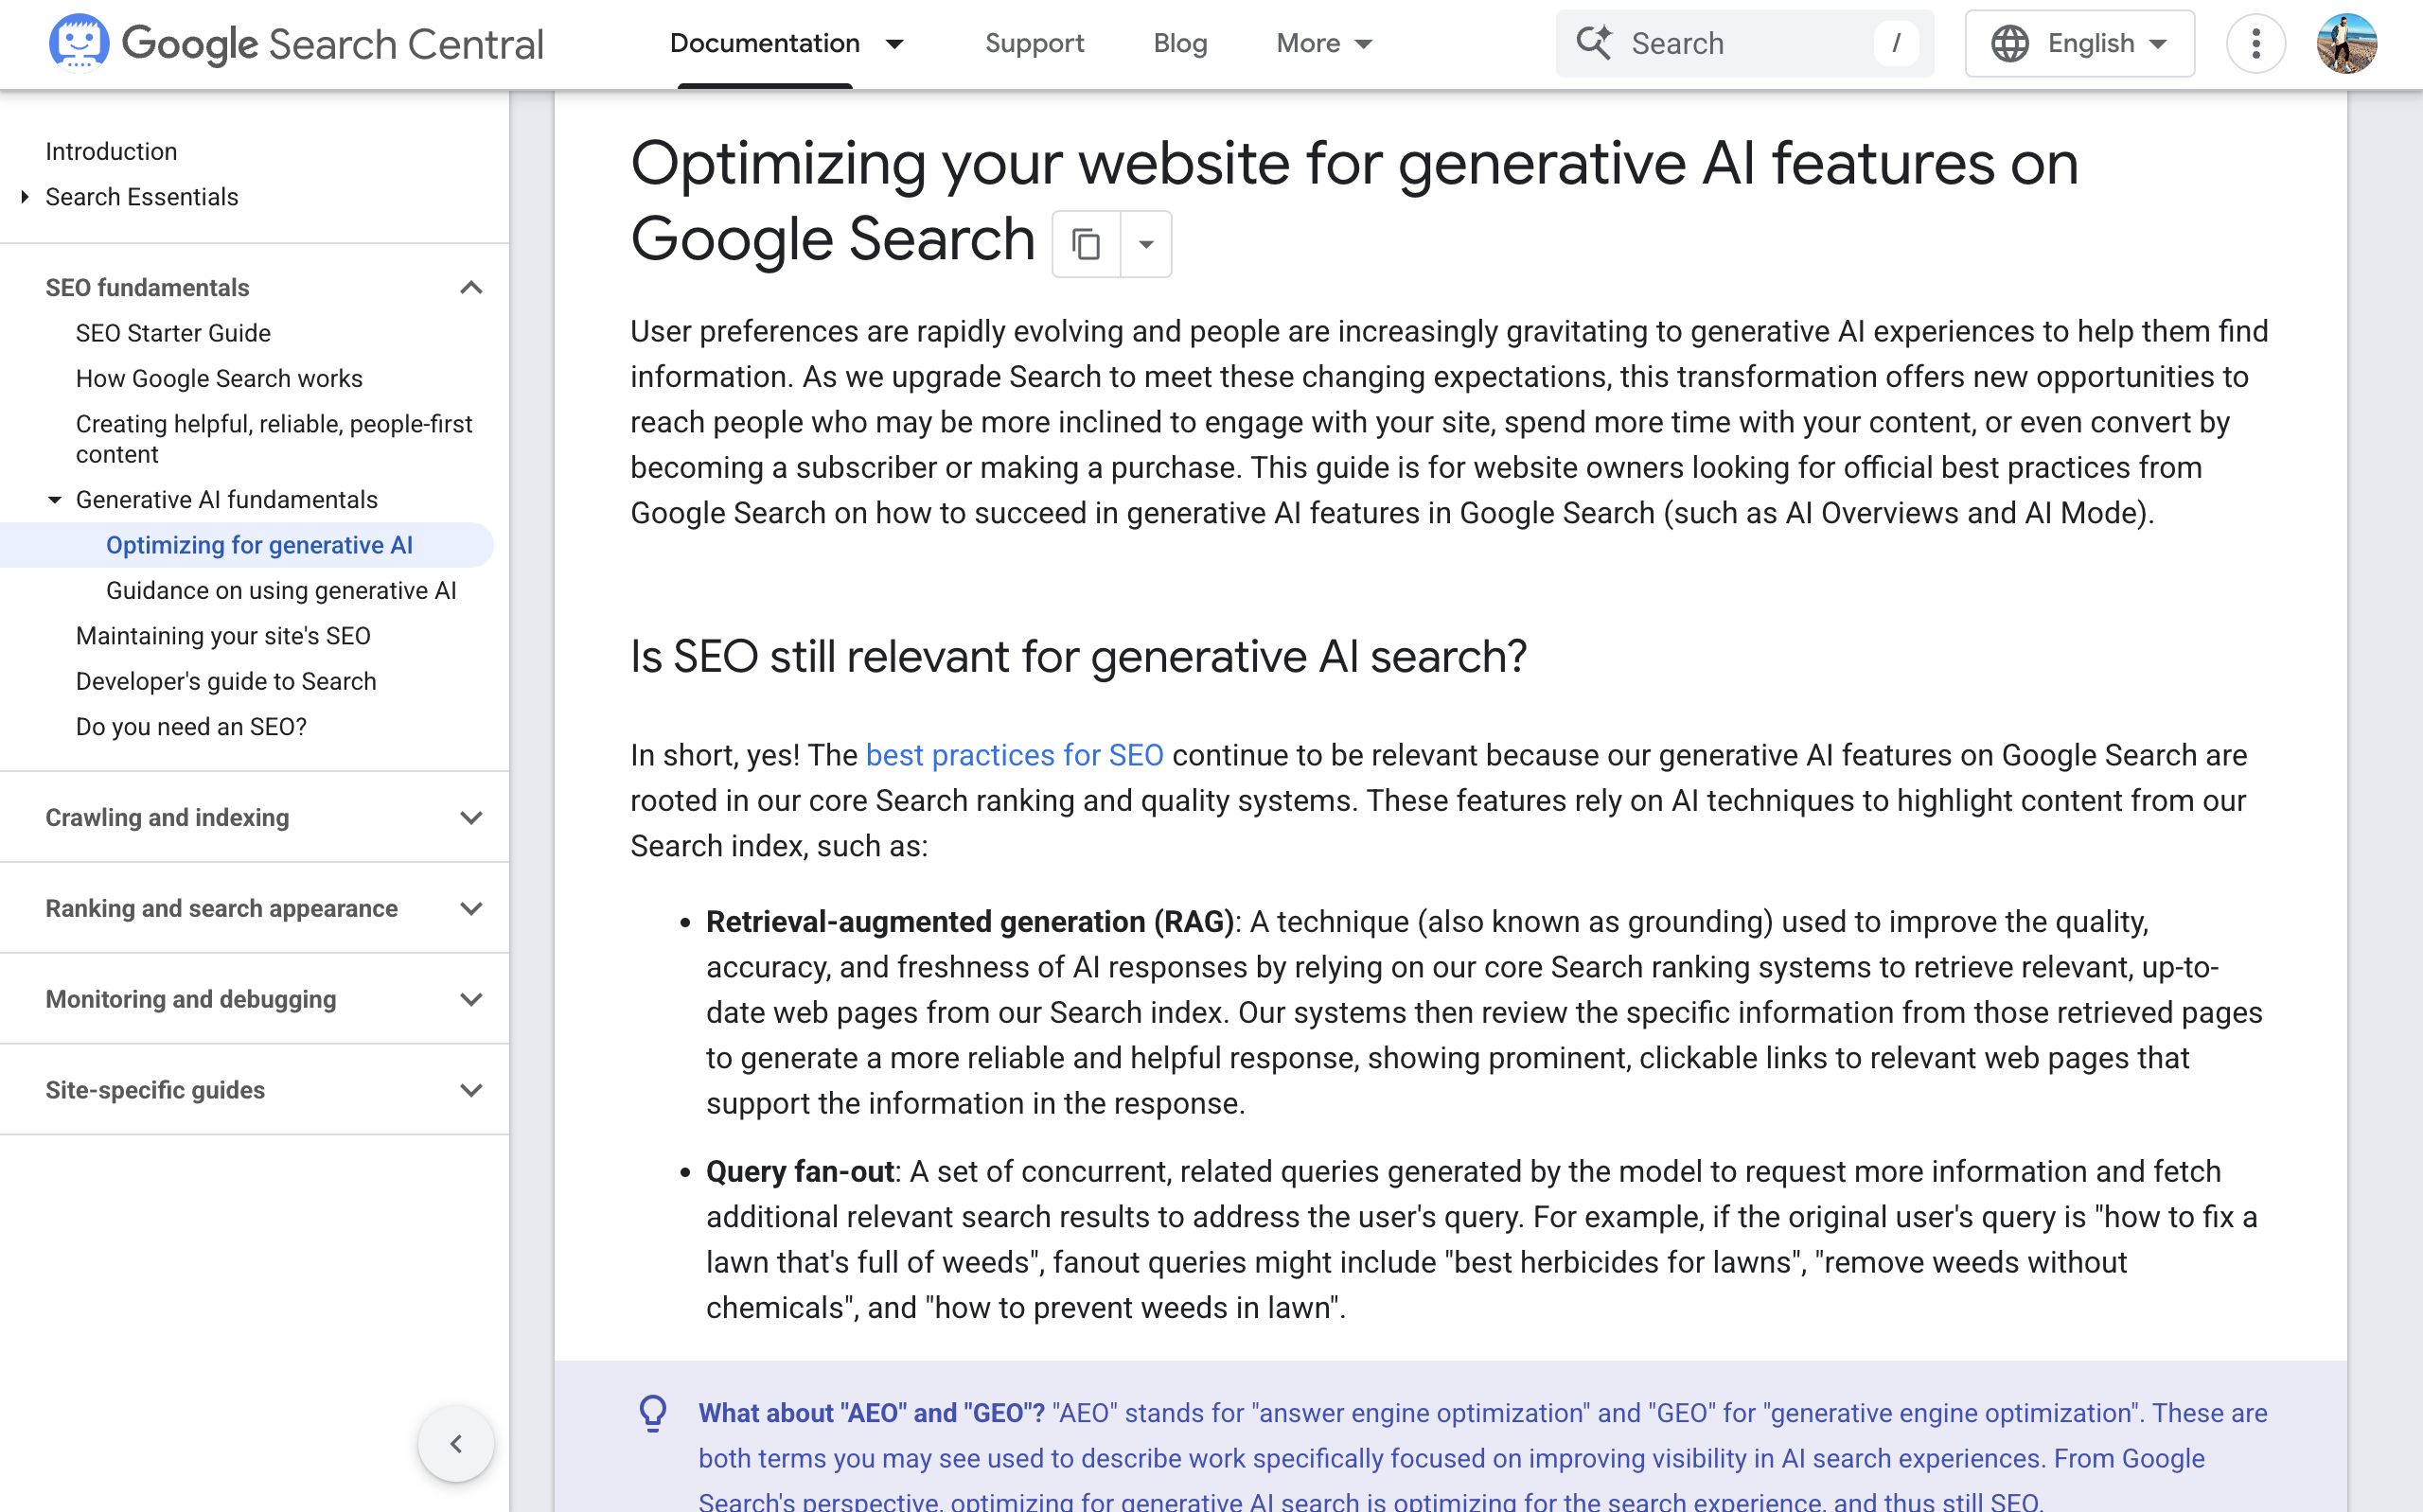This screenshot has height=1512, width=2423.
Task: Open the Support tab
Action: pos(1034,43)
